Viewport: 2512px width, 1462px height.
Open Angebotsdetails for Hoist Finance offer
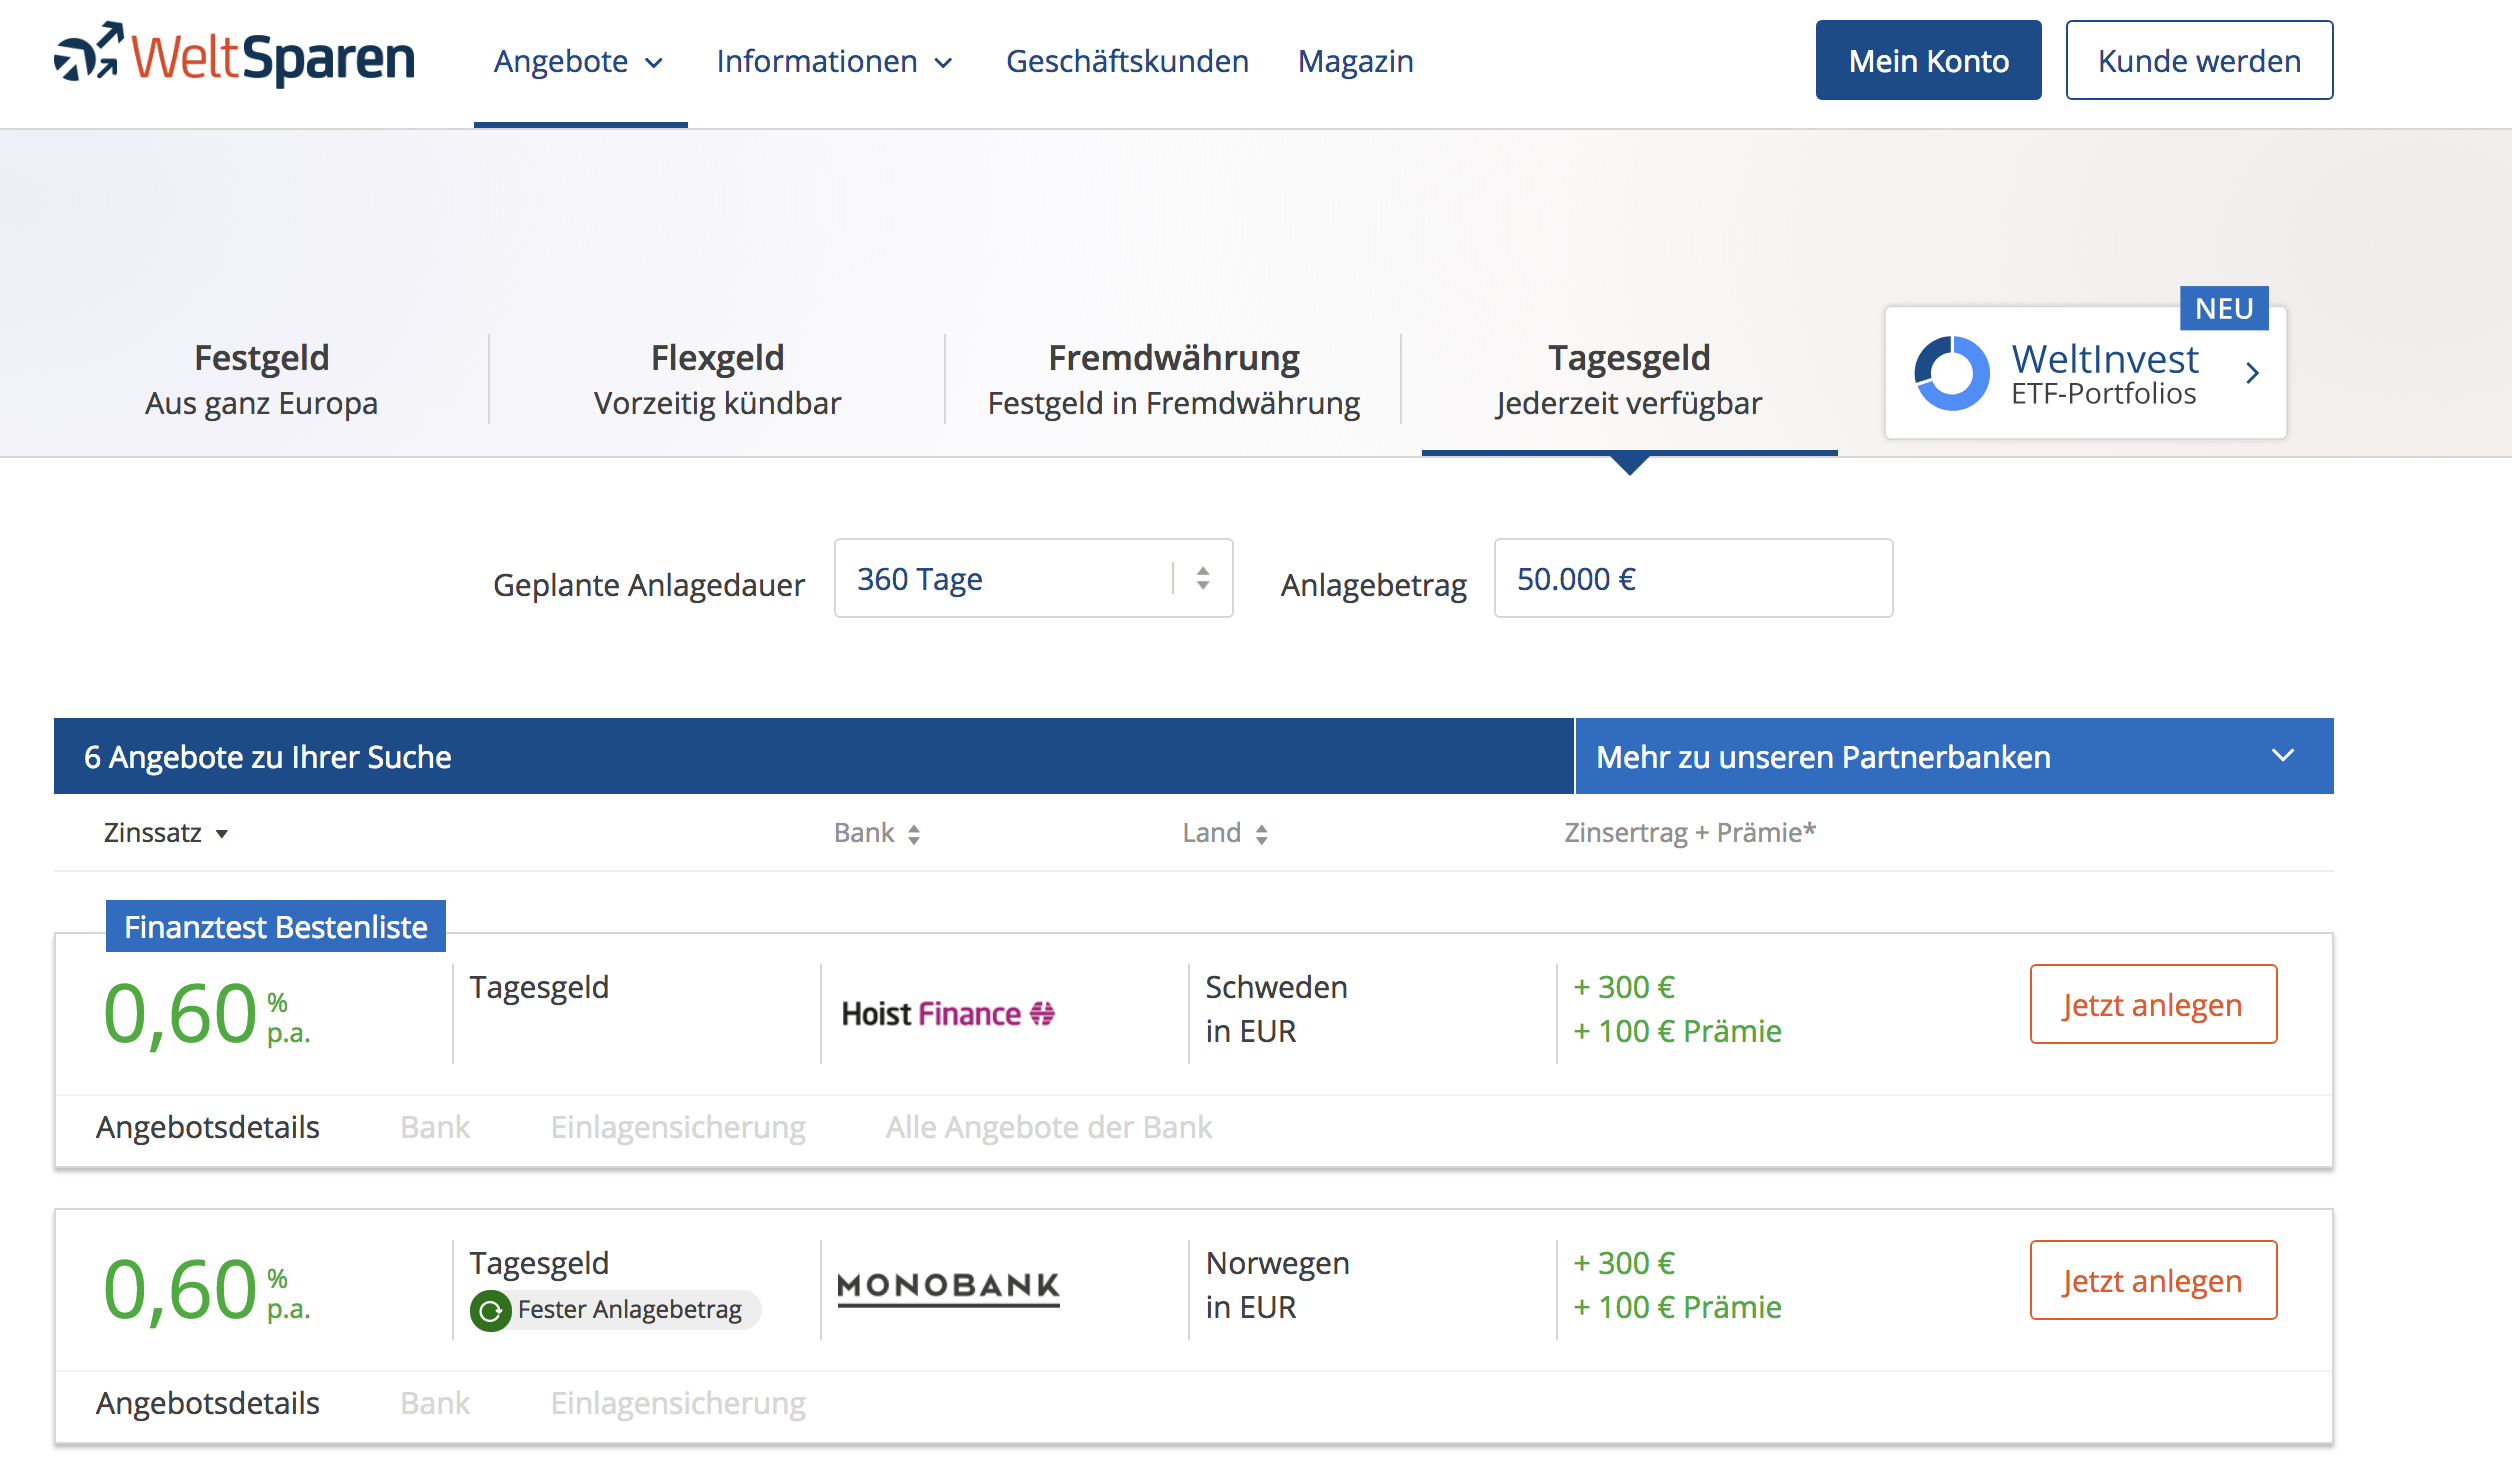[x=208, y=1127]
